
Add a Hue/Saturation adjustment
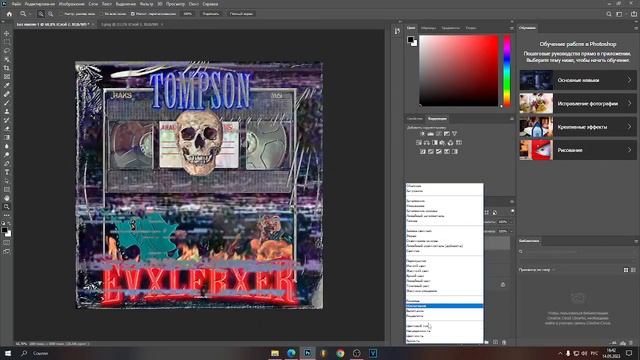click(419, 142)
